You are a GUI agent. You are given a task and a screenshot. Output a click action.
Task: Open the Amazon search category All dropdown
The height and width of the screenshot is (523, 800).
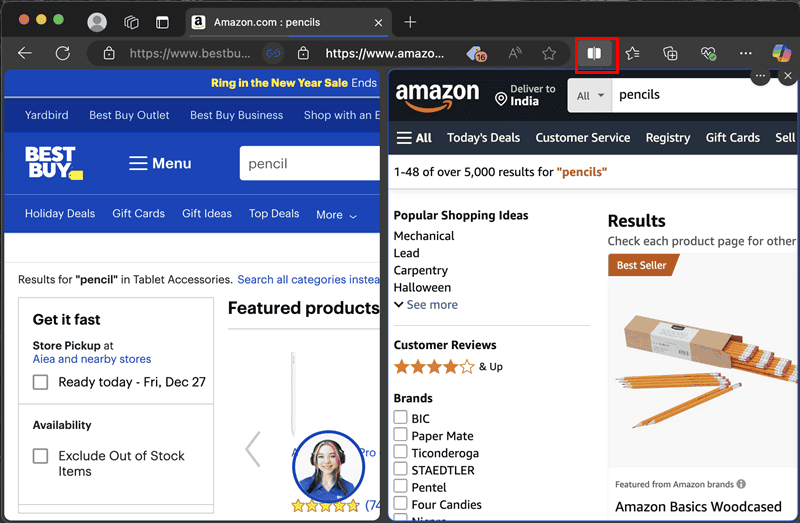coord(589,95)
